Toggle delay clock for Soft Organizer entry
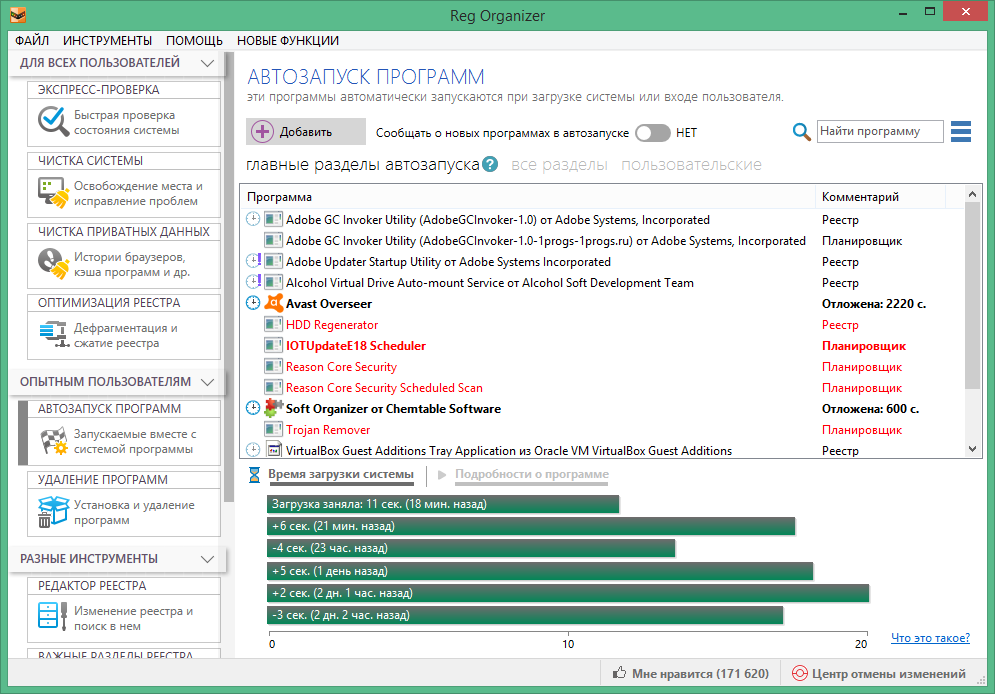The image size is (995, 694). pyautogui.click(x=254, y=408)
